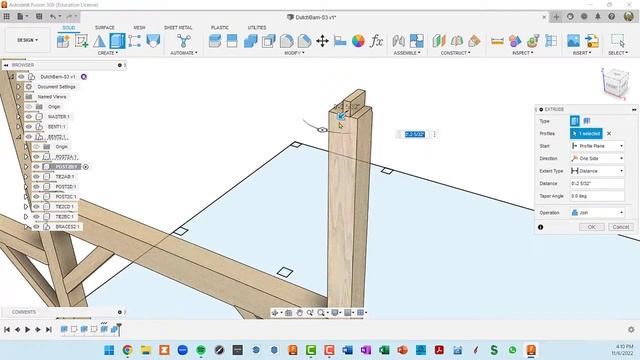Expand TIE2BC:1 tree node
This screenshot has height=360, width=640.
coord(26,217)
